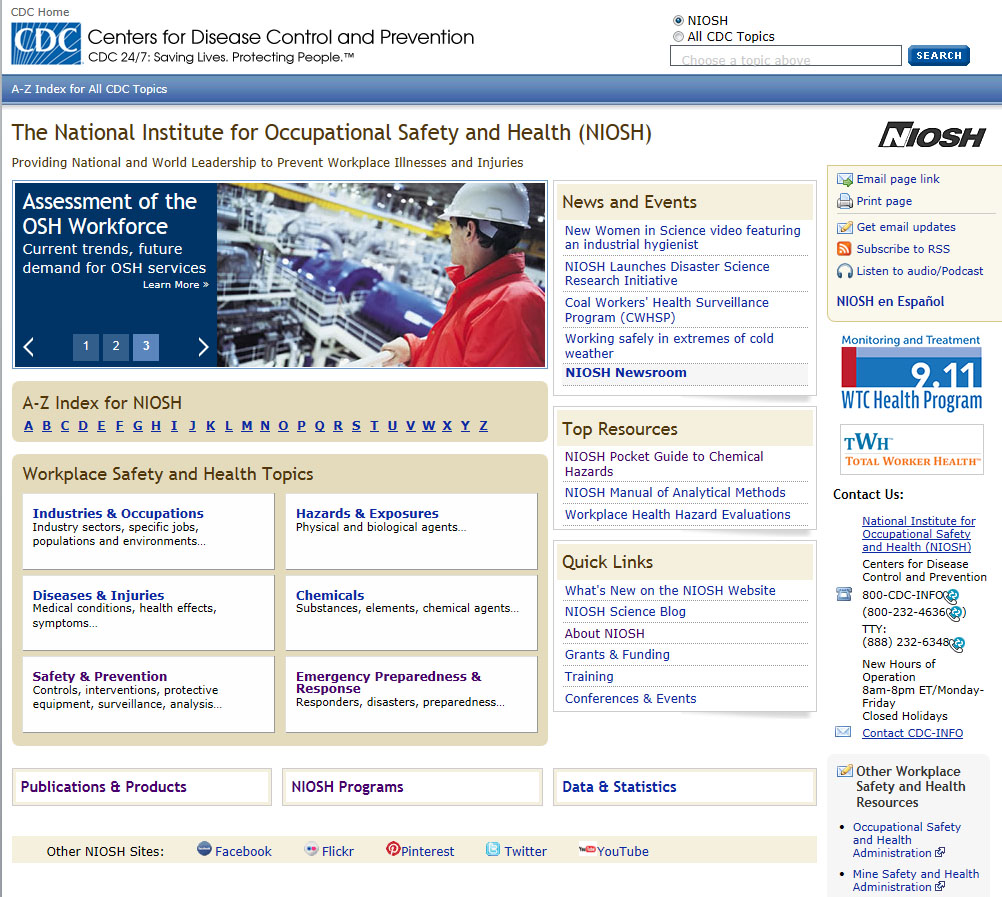This screenshot has width=1002, height=897.
Task: Click the Get email updates icon
Action: click(x=845, y=227)
